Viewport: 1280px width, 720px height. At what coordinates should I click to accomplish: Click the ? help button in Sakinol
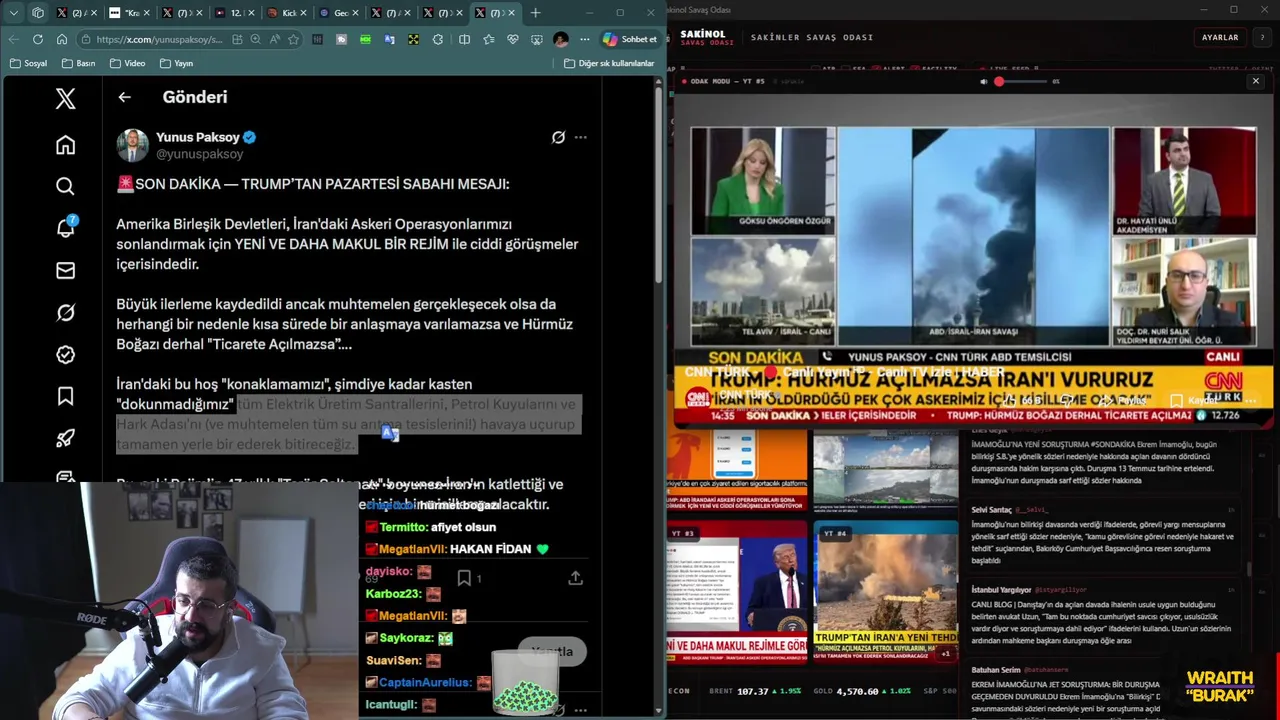coord(1261,37)
